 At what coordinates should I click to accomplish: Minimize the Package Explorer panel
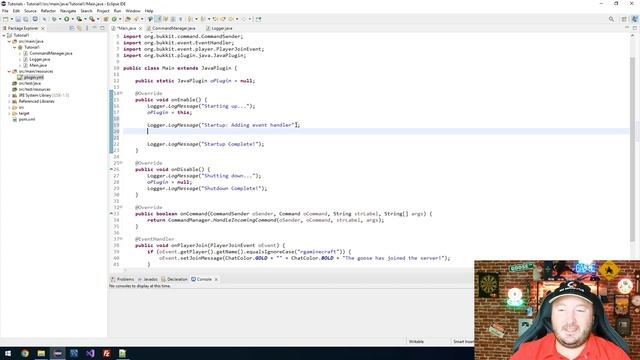click(95, 28)
